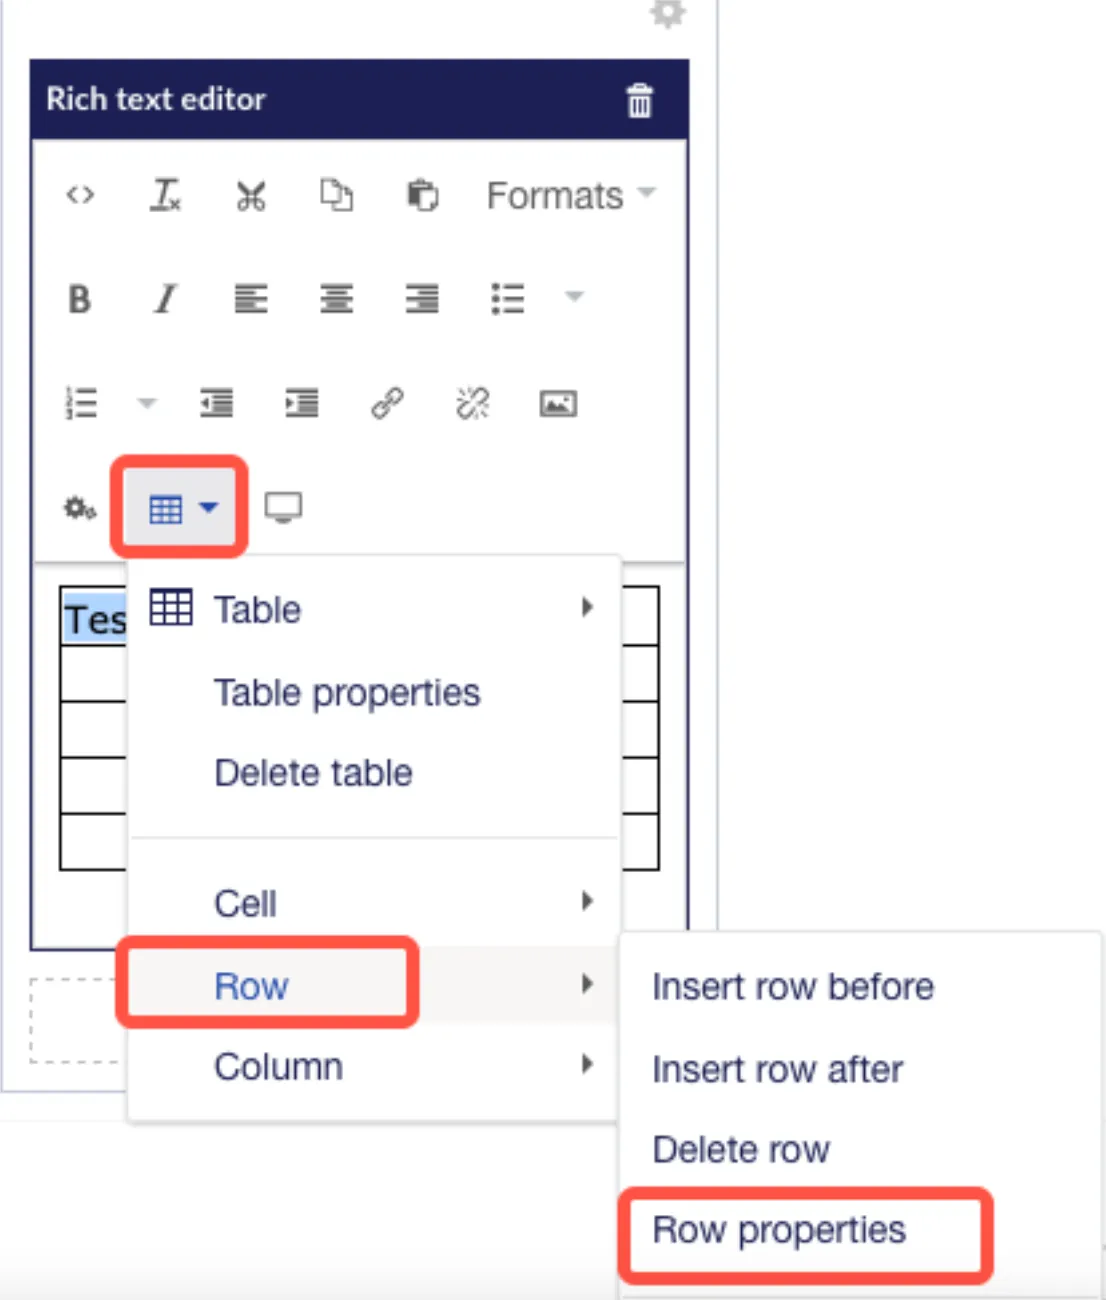
Task: Expand the bullet list style dropdown arrow
Action: click(x=574, y=296)
